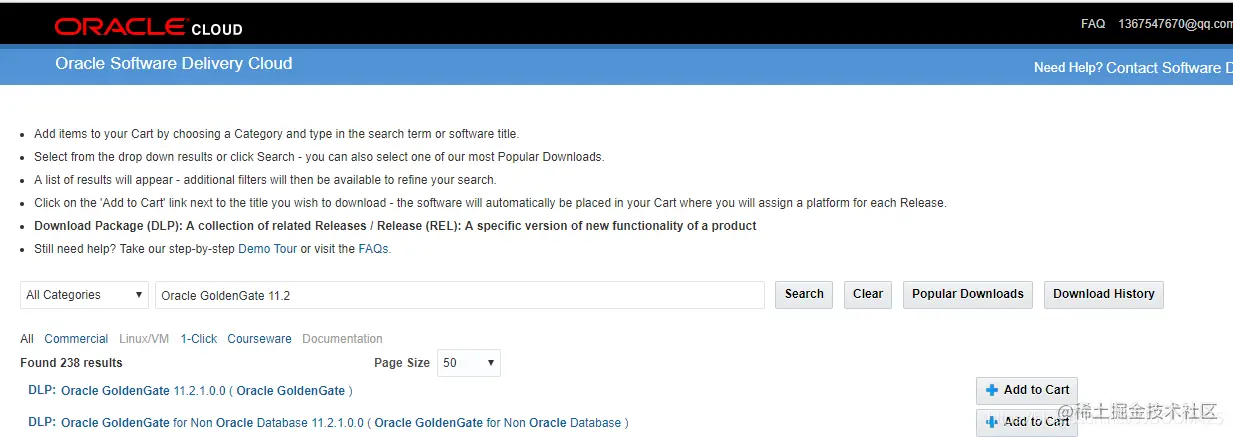1233x437 pixels.
Task: Add Oracle GoldenGate 11.2.1.0.0 to cart
Action: tap(1027, 390)
